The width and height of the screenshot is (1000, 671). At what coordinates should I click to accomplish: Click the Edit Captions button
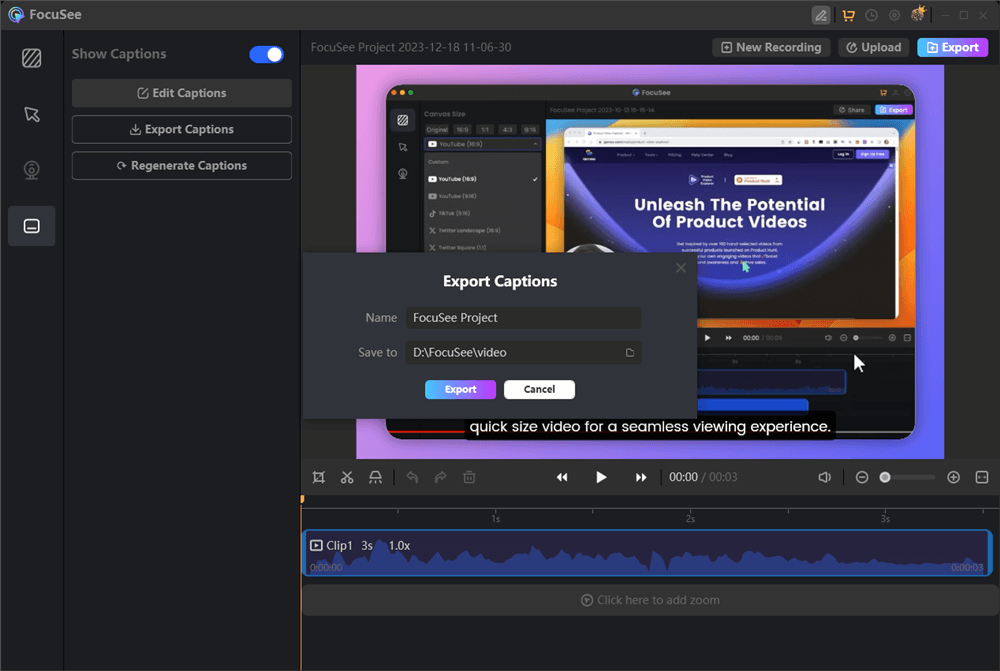182,93
